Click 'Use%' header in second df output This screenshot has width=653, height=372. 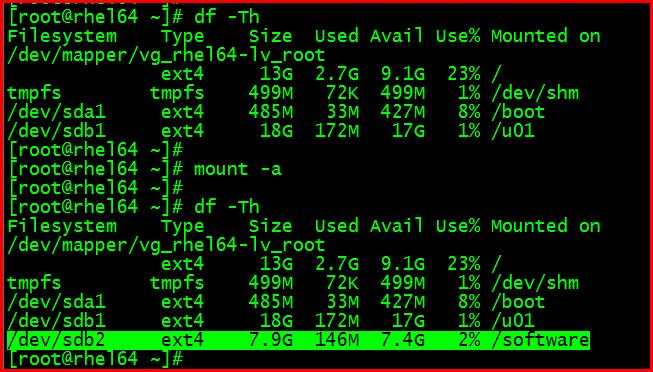458,226
